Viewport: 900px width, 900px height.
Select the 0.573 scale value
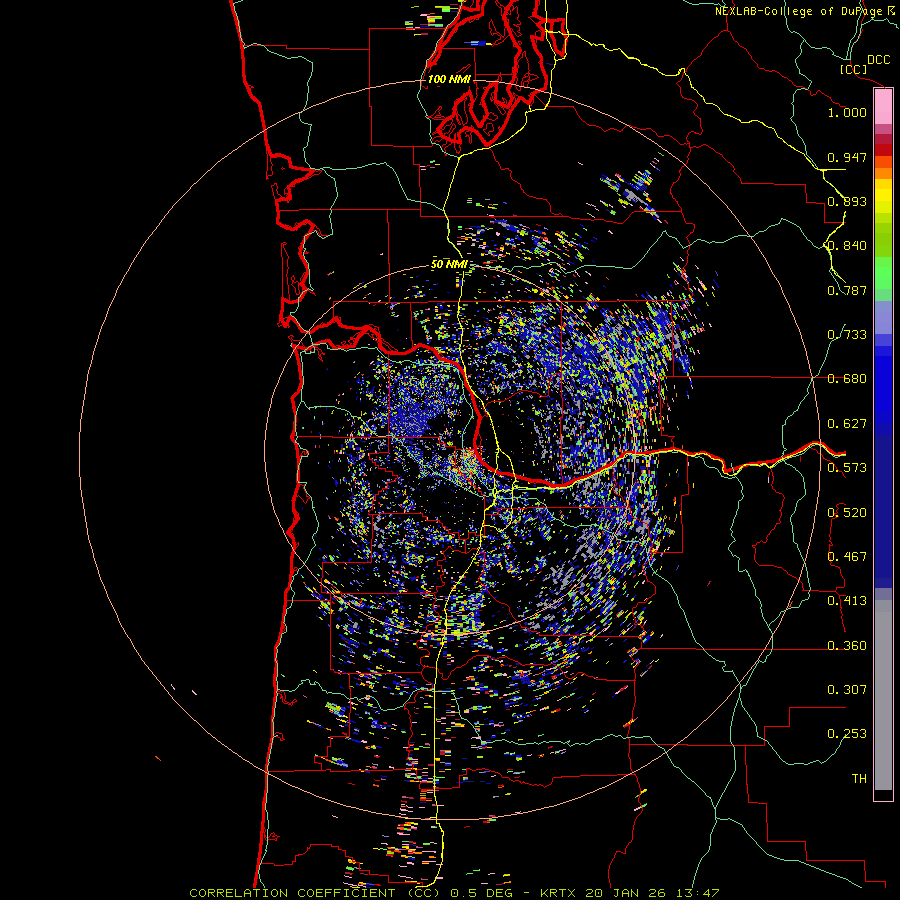pyautogui.click(x=847, y=468)
